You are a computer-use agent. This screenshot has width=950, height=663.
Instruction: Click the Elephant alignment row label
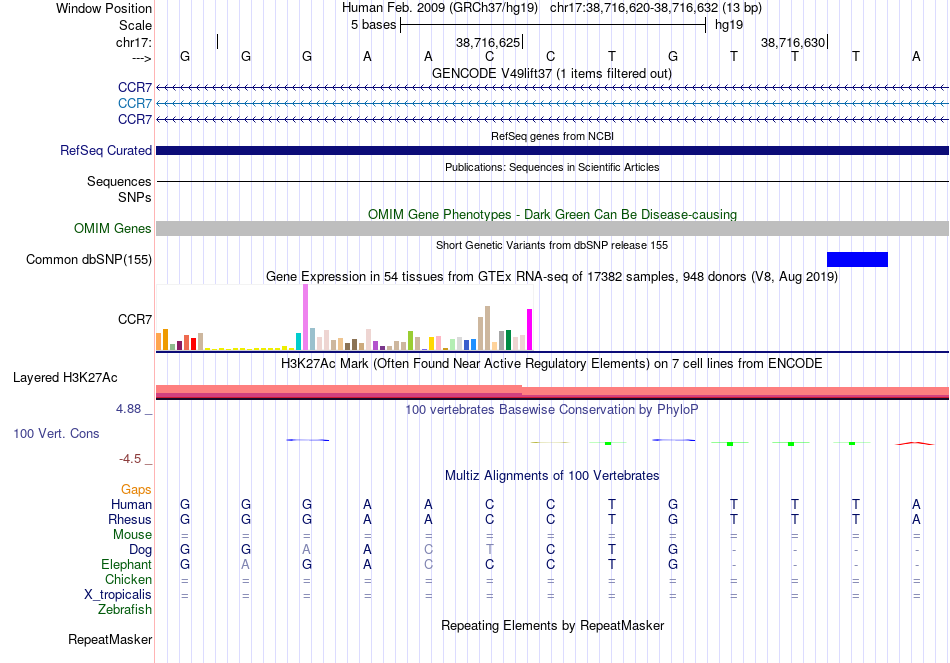tap(126, 564)
